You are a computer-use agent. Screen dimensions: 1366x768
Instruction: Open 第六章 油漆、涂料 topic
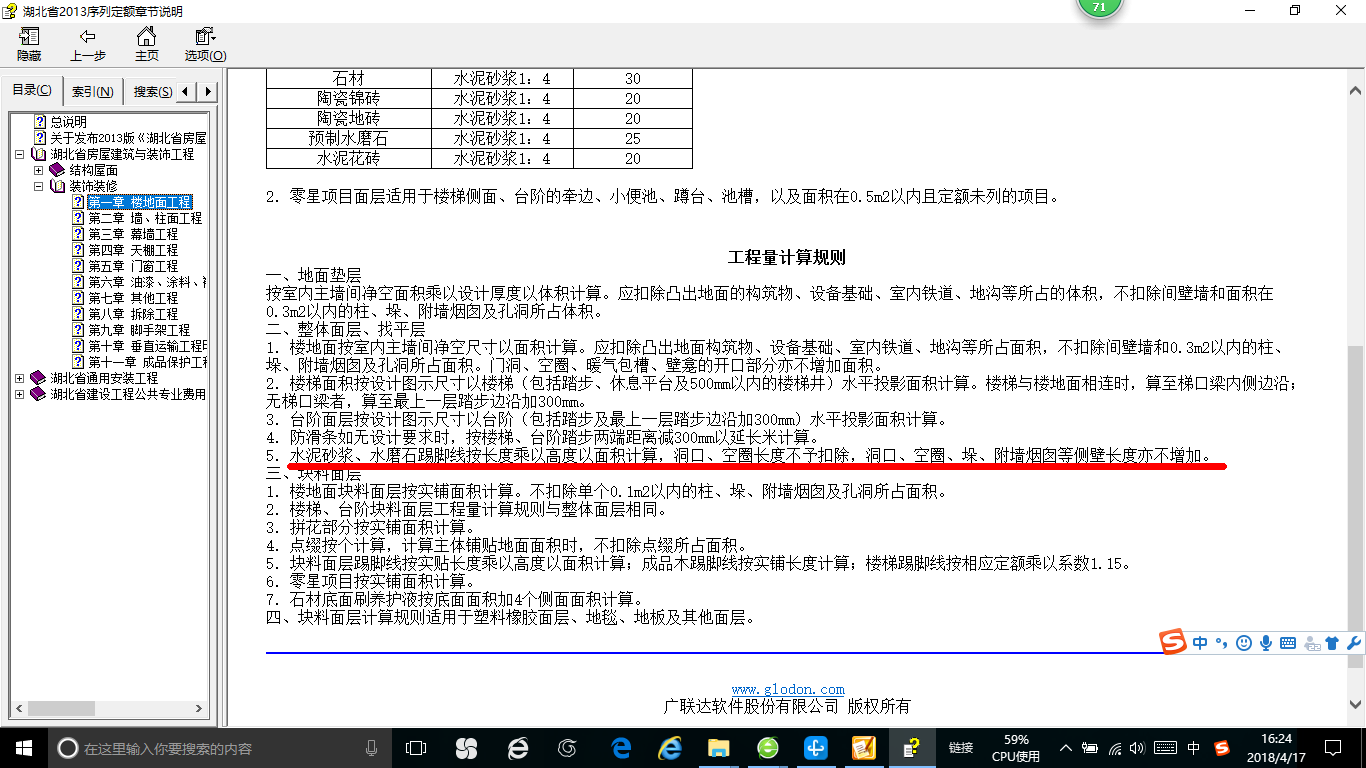pyautogui.click(x=147, y=282)
